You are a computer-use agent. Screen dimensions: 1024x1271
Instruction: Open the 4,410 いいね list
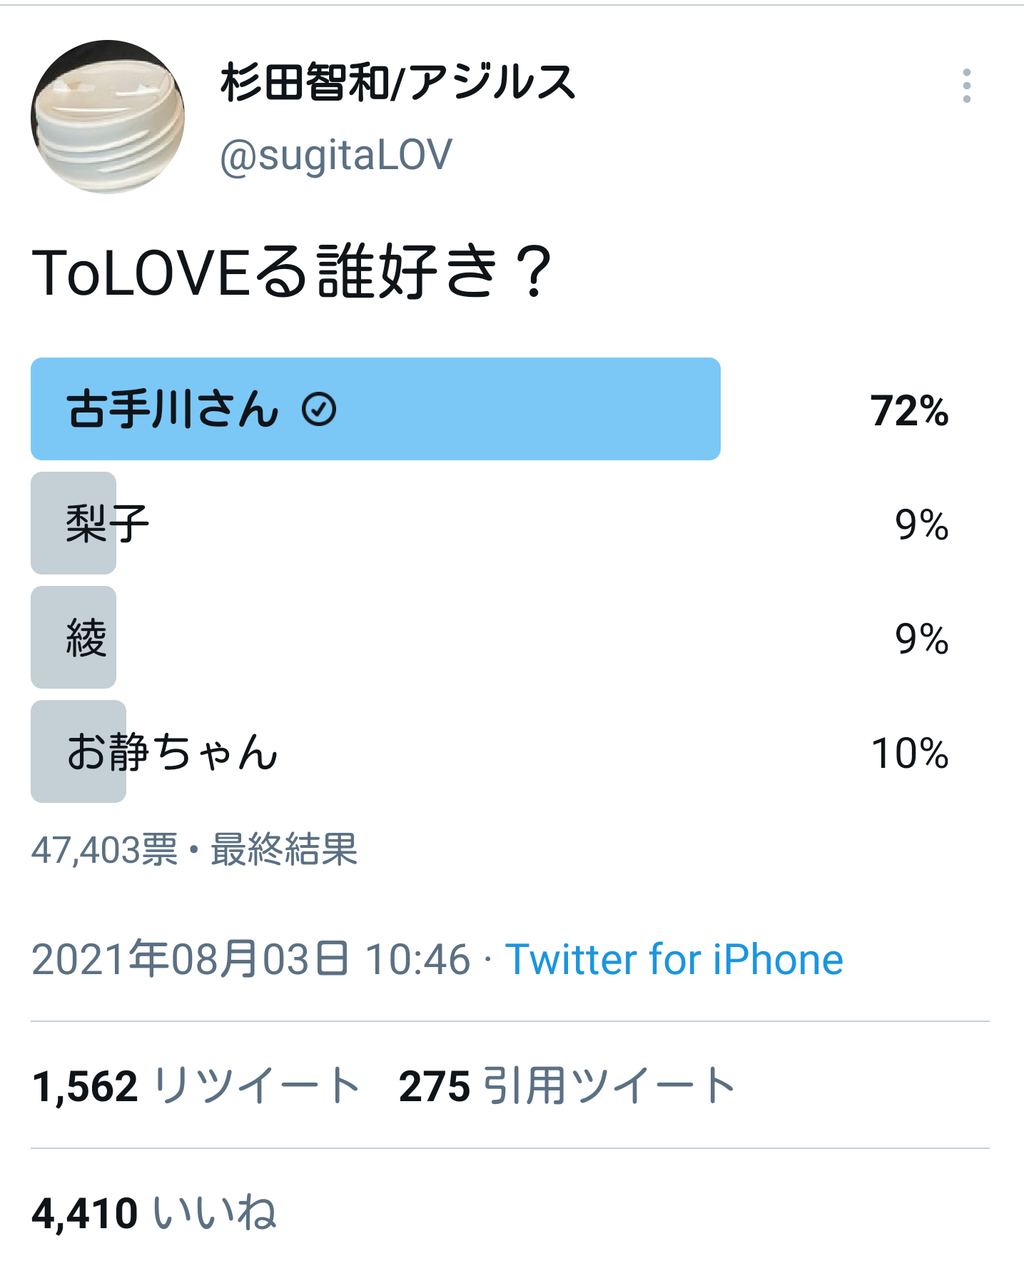[x=154, y=1213]
